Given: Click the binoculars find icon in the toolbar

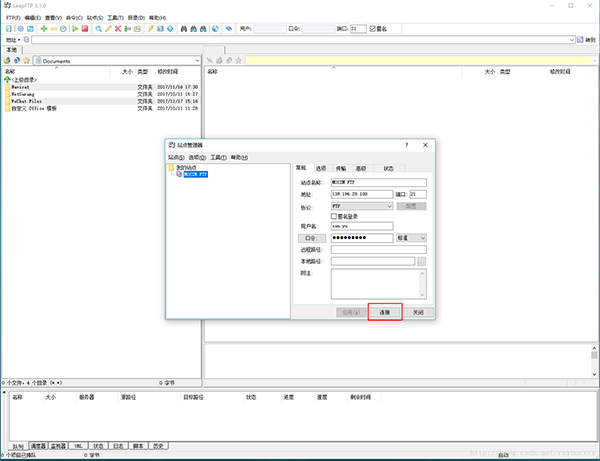Looking at the screenshot, I should click(x=185, y=30).
